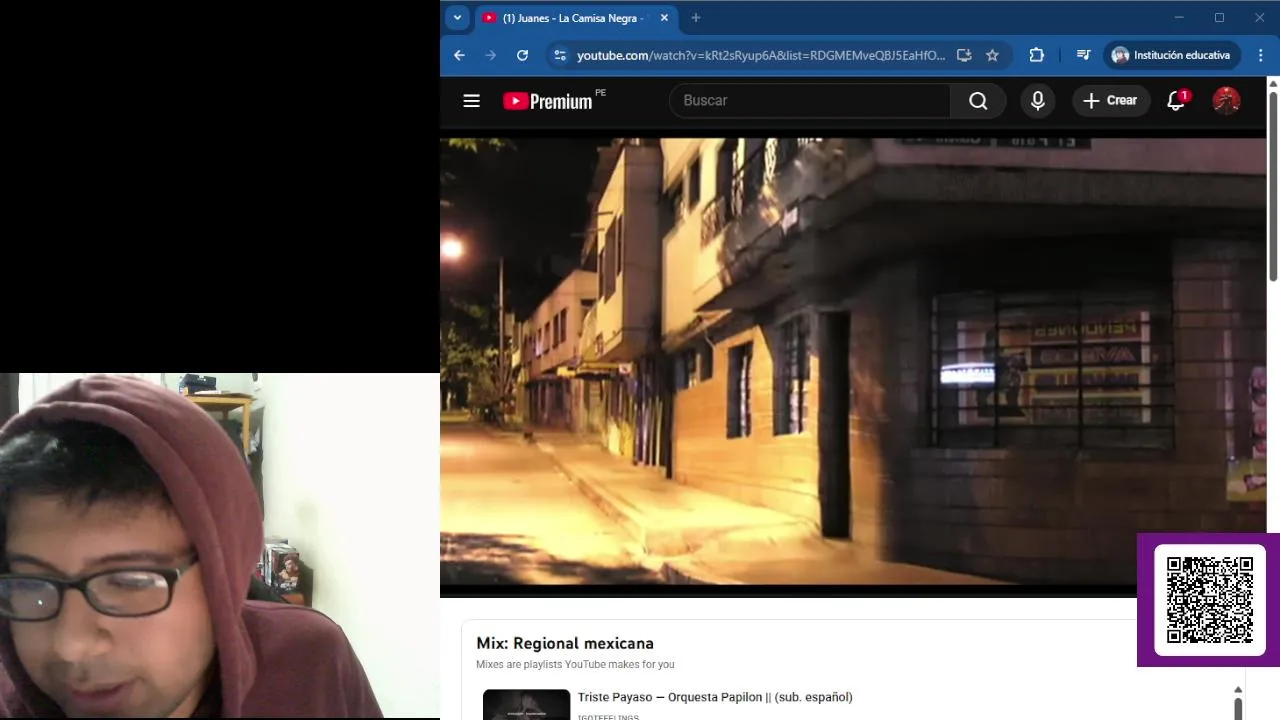Search by voice with microphone icon
The height and width of the screenshot is (720, 1280).
click(1037, 100)
